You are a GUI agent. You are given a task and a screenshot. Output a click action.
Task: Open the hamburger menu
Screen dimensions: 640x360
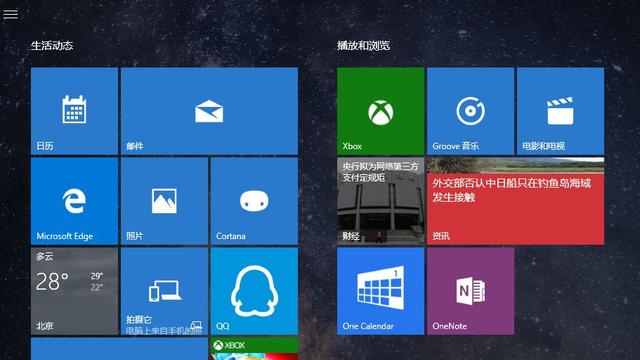click(x=10, y=14)
